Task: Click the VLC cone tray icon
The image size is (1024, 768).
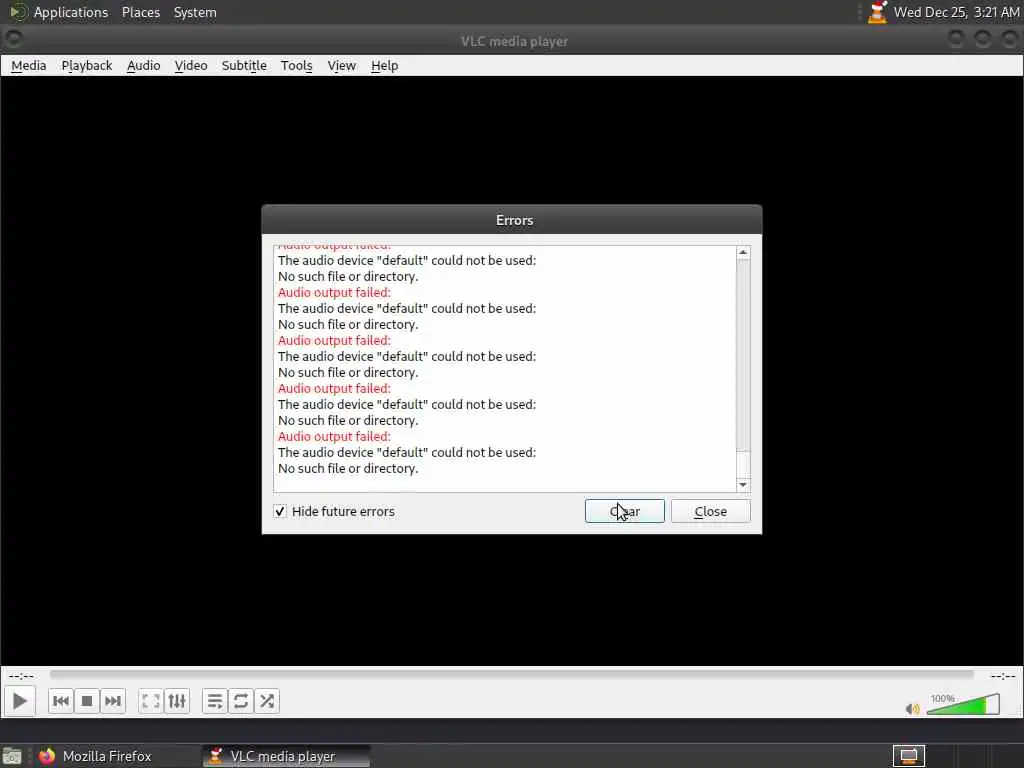Action: coord(878,12)
